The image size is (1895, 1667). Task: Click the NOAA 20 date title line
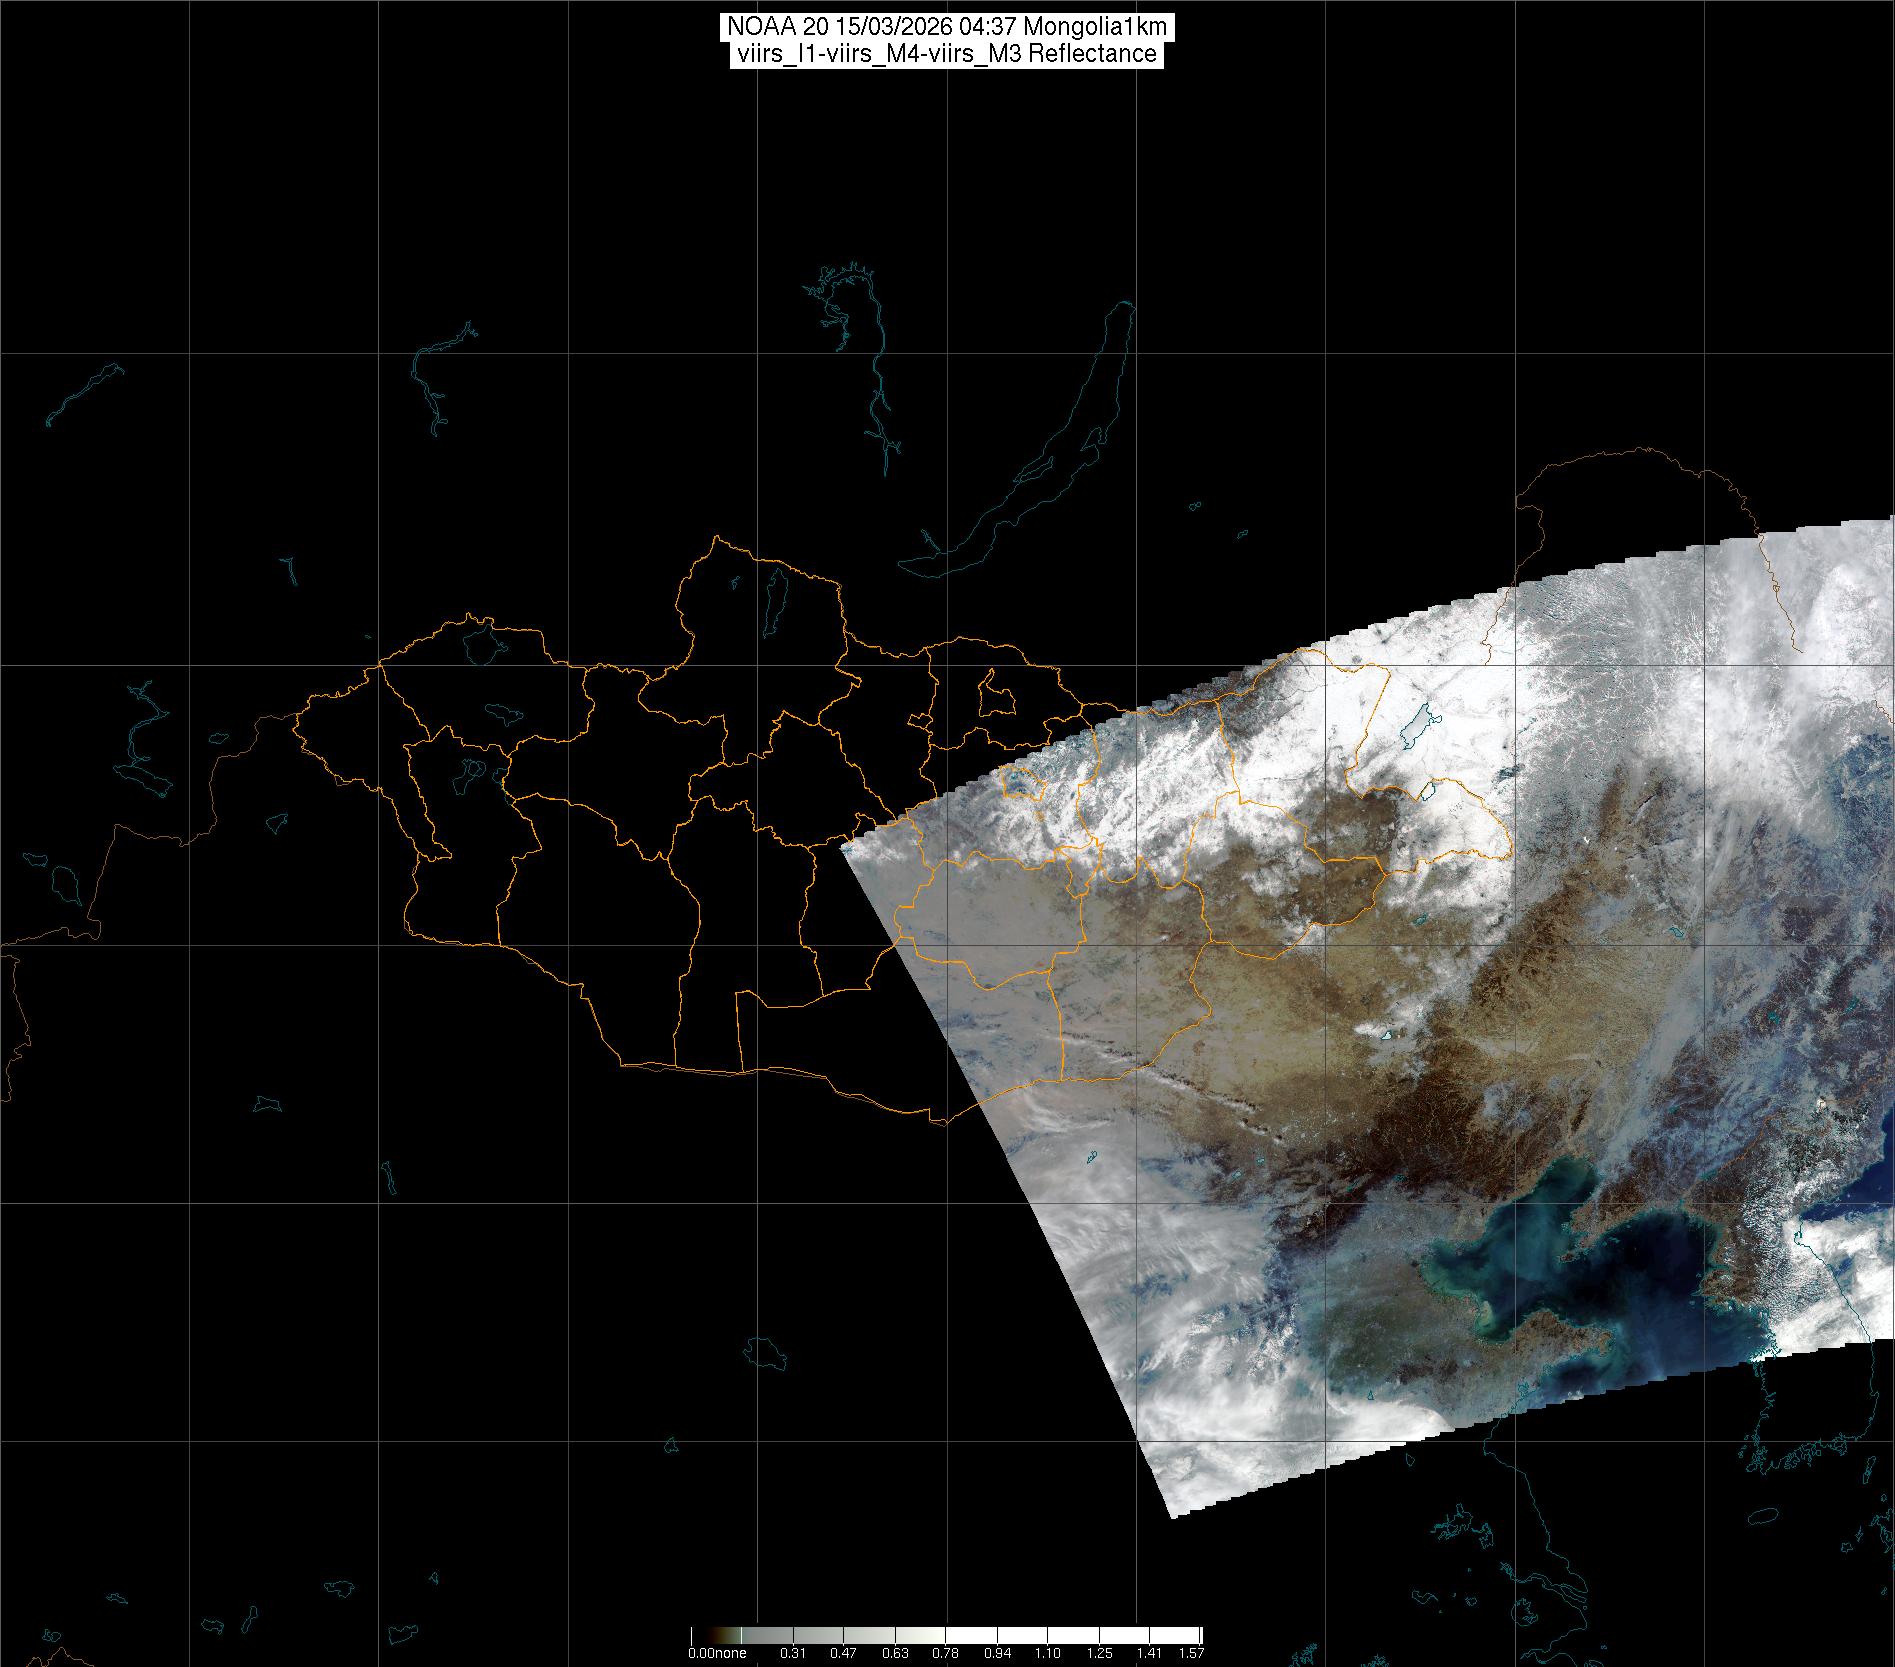tap(946, 28)
